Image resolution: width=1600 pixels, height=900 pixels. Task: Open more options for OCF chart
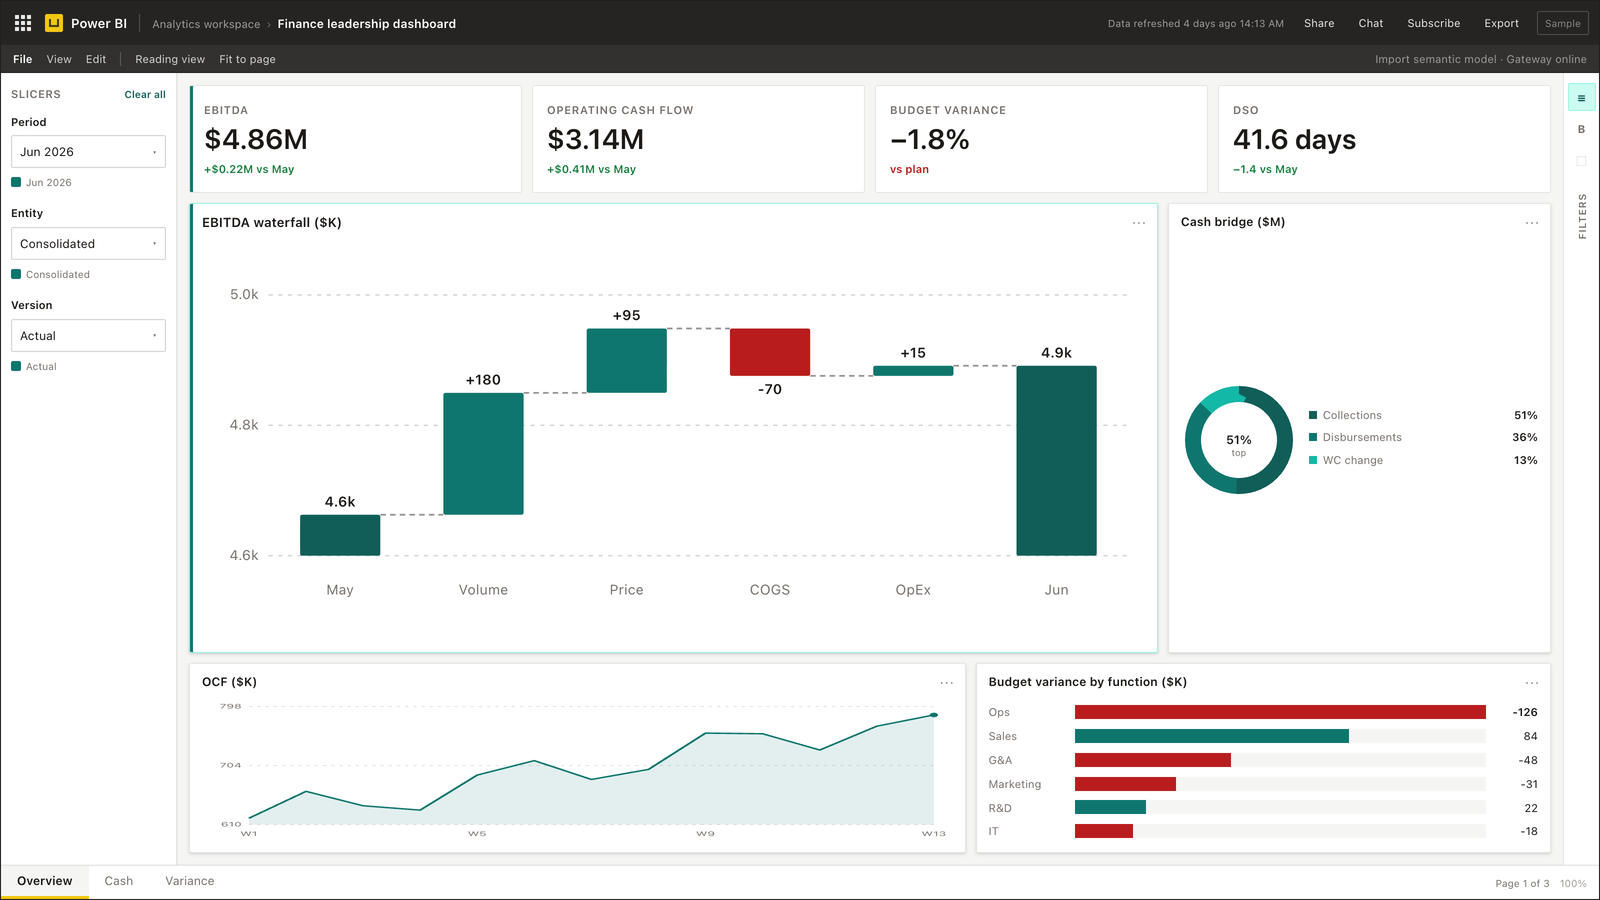(x=946, y=683)
